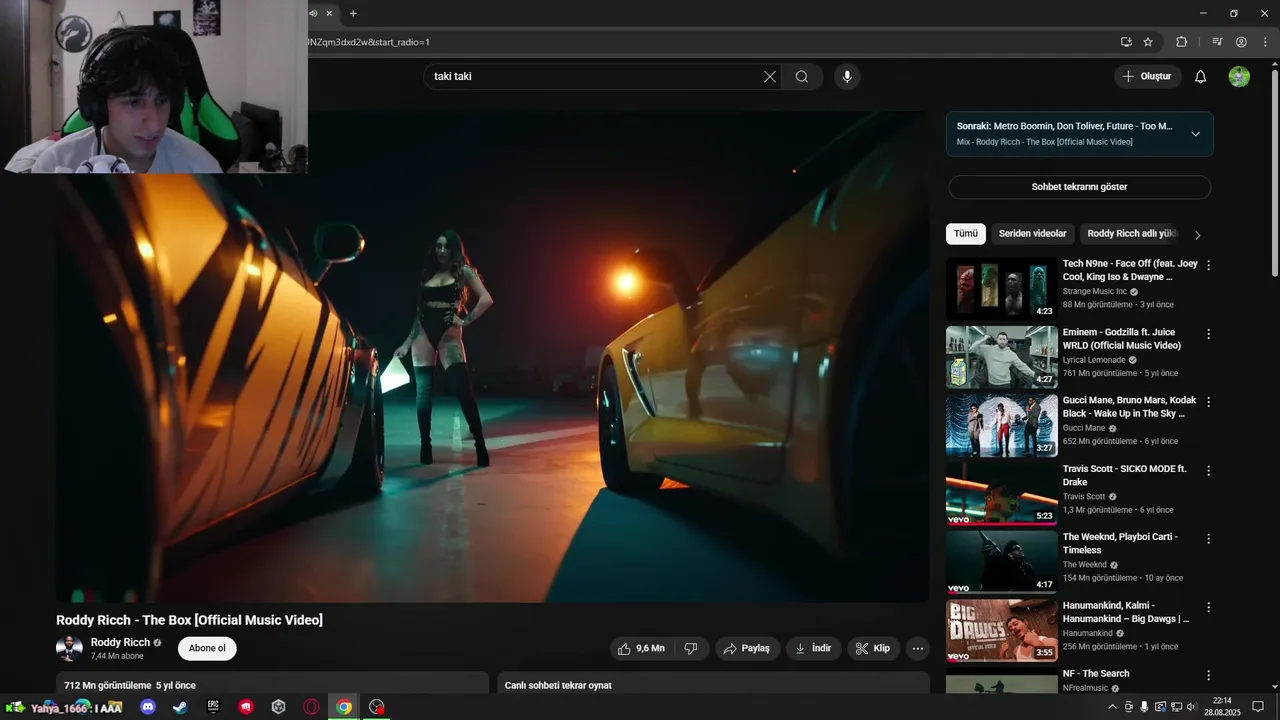This screenshot has height=720, width=1280.
Task: Open Eminem Godzilla video thumbnail
Action: (1001, 357)
